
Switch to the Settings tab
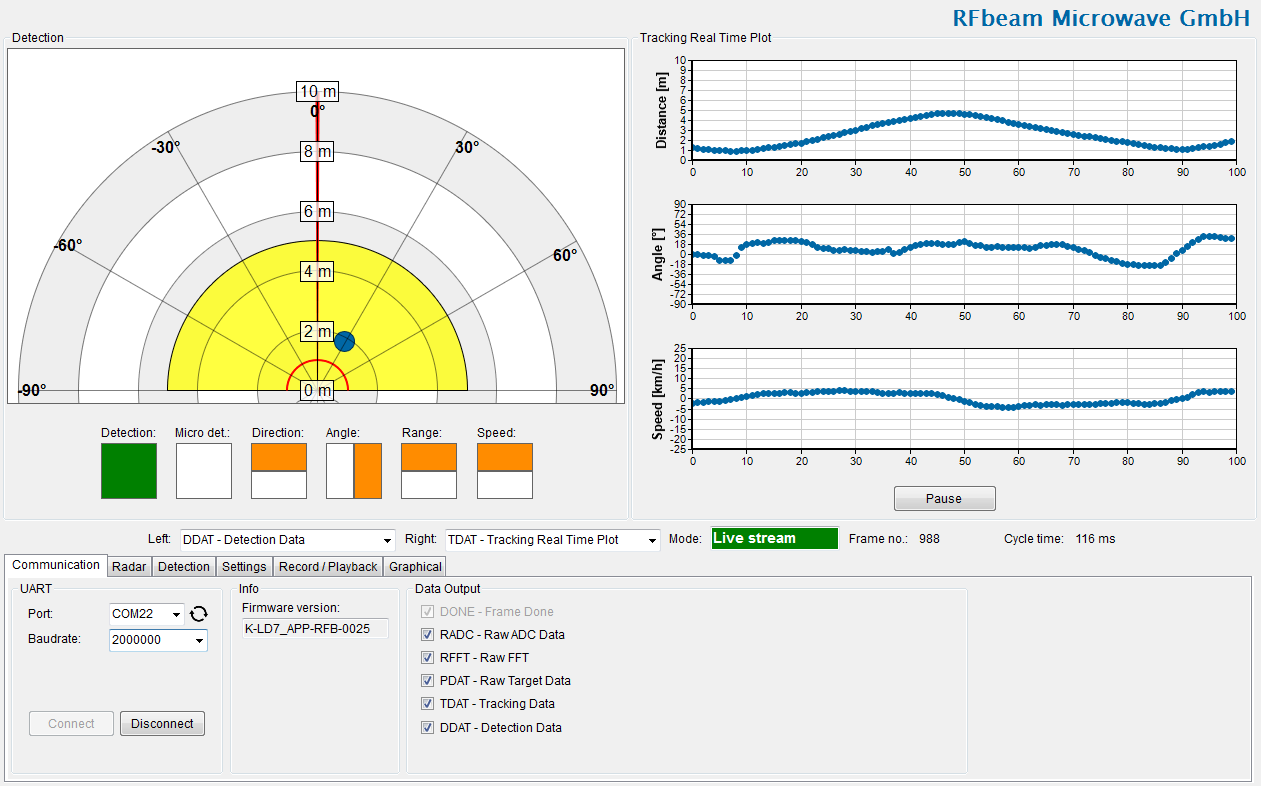click(x=244, y=567)
